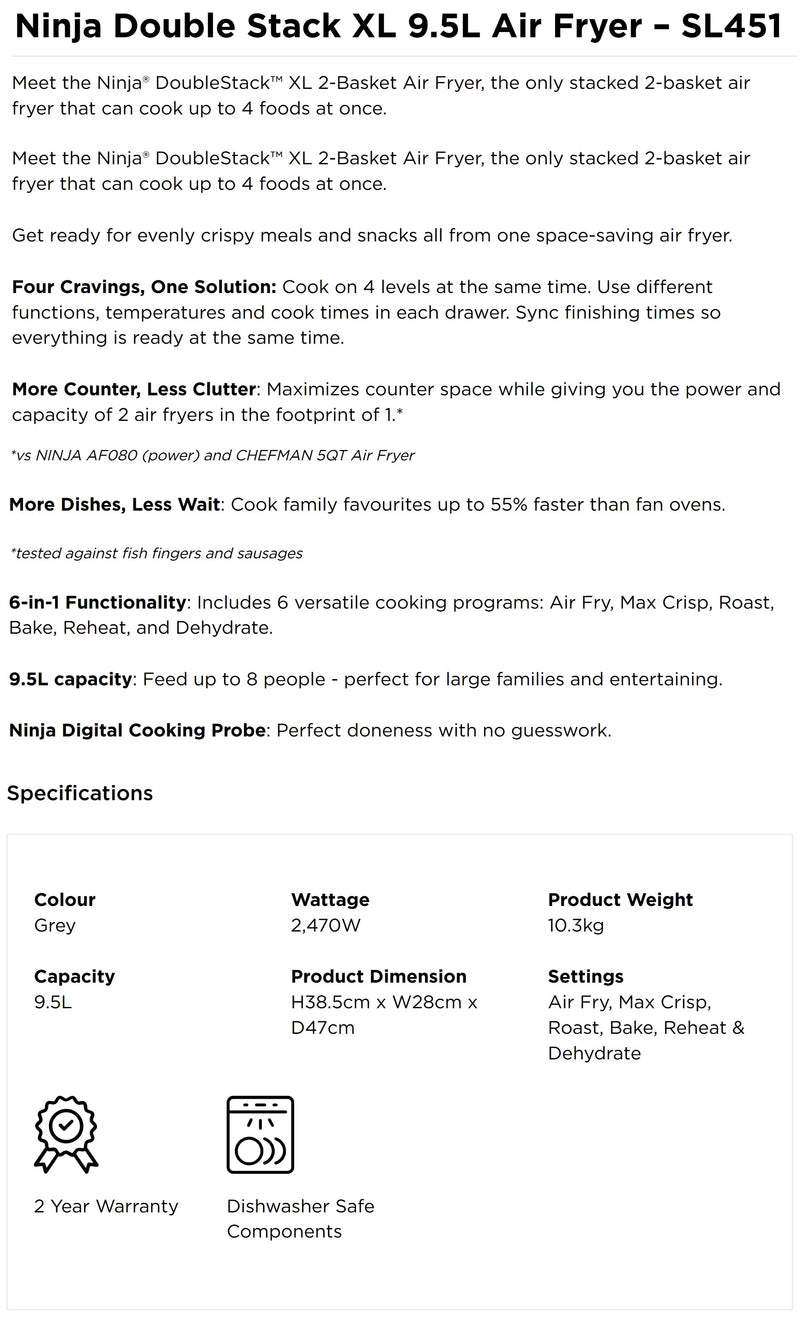Screen dimensions: 800x1342
Task: Click the fish fingers and sausages footnote
Action: tap(156, 553)
